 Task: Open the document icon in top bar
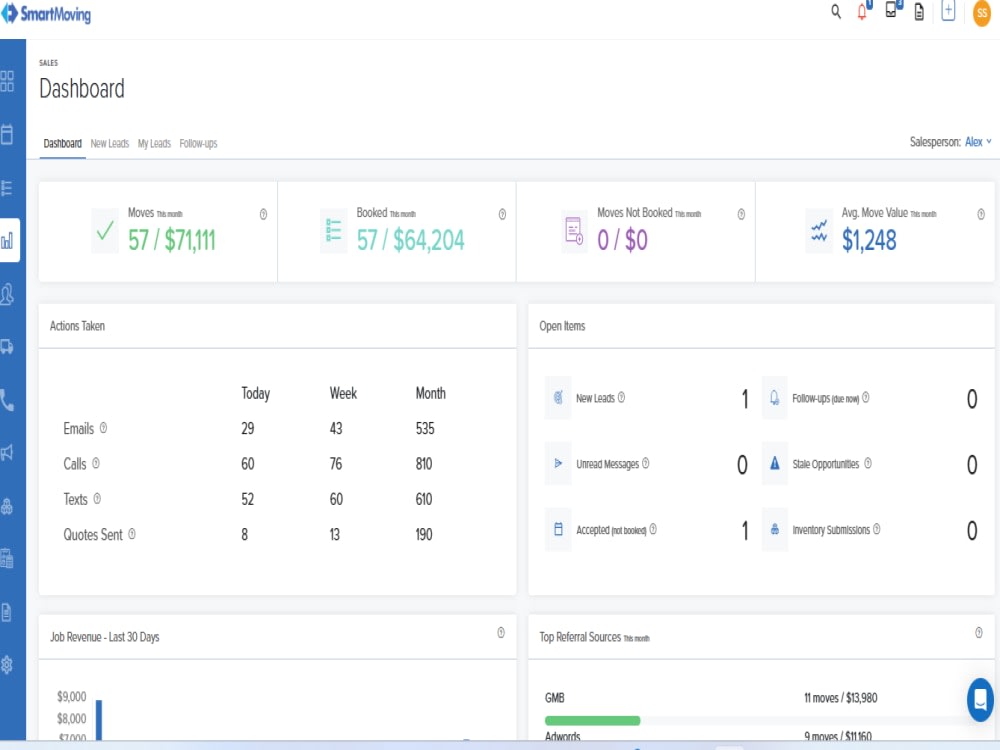919,11
